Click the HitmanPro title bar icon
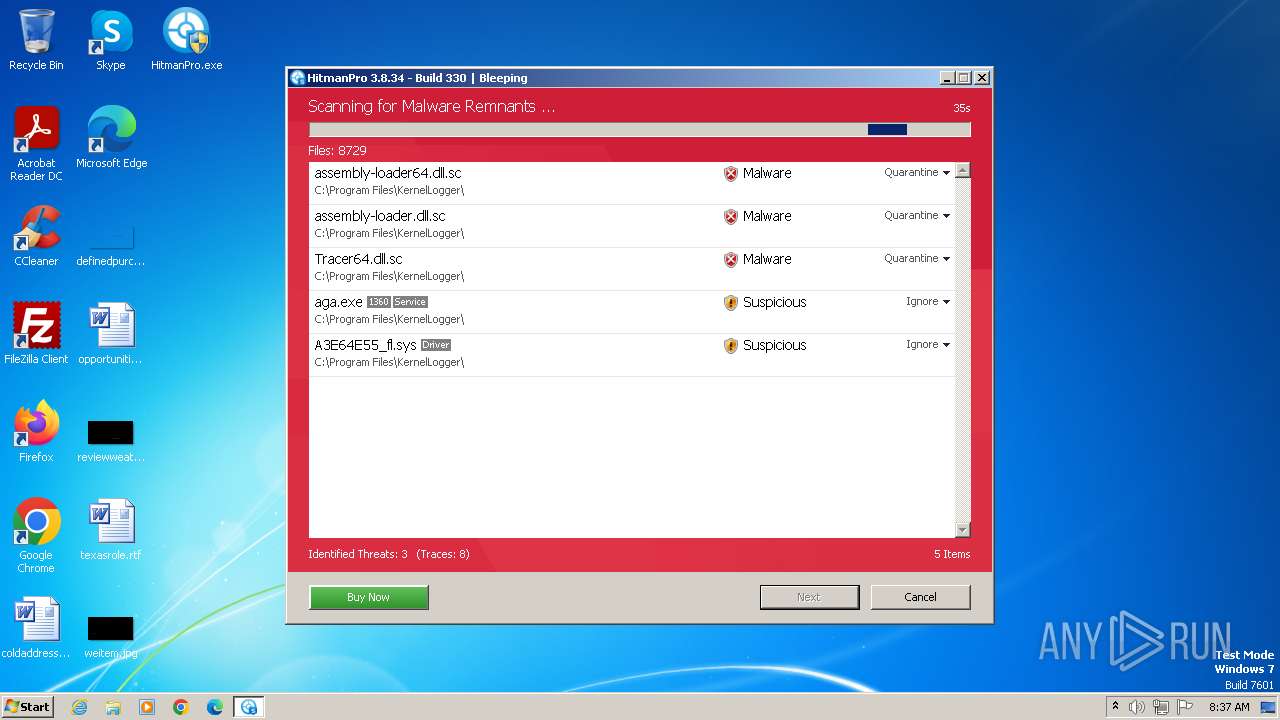The height and width of the screenshot is (720, 1280). click(x=297, y=78)
